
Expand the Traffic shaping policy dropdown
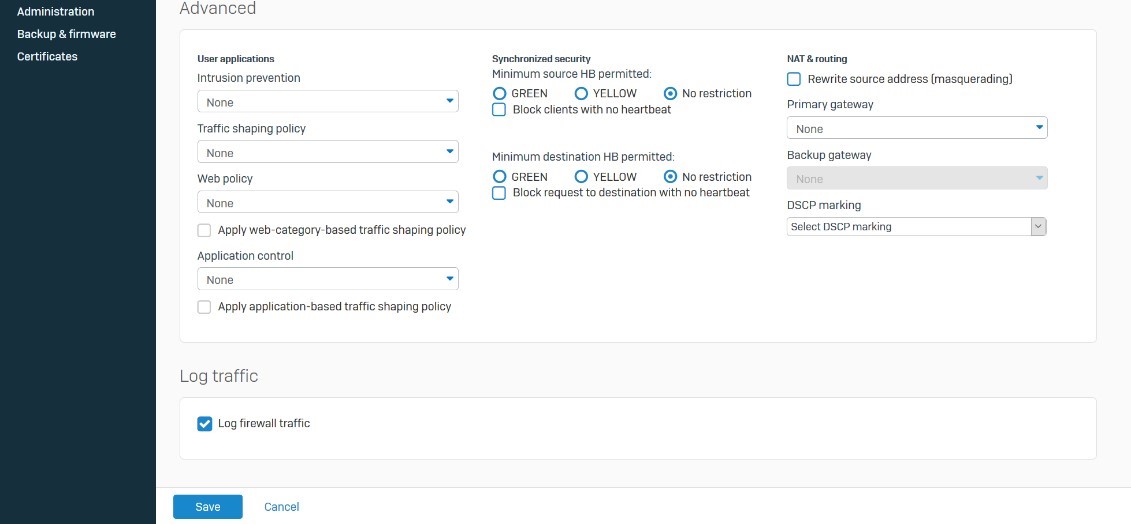[x=327, y=153]
